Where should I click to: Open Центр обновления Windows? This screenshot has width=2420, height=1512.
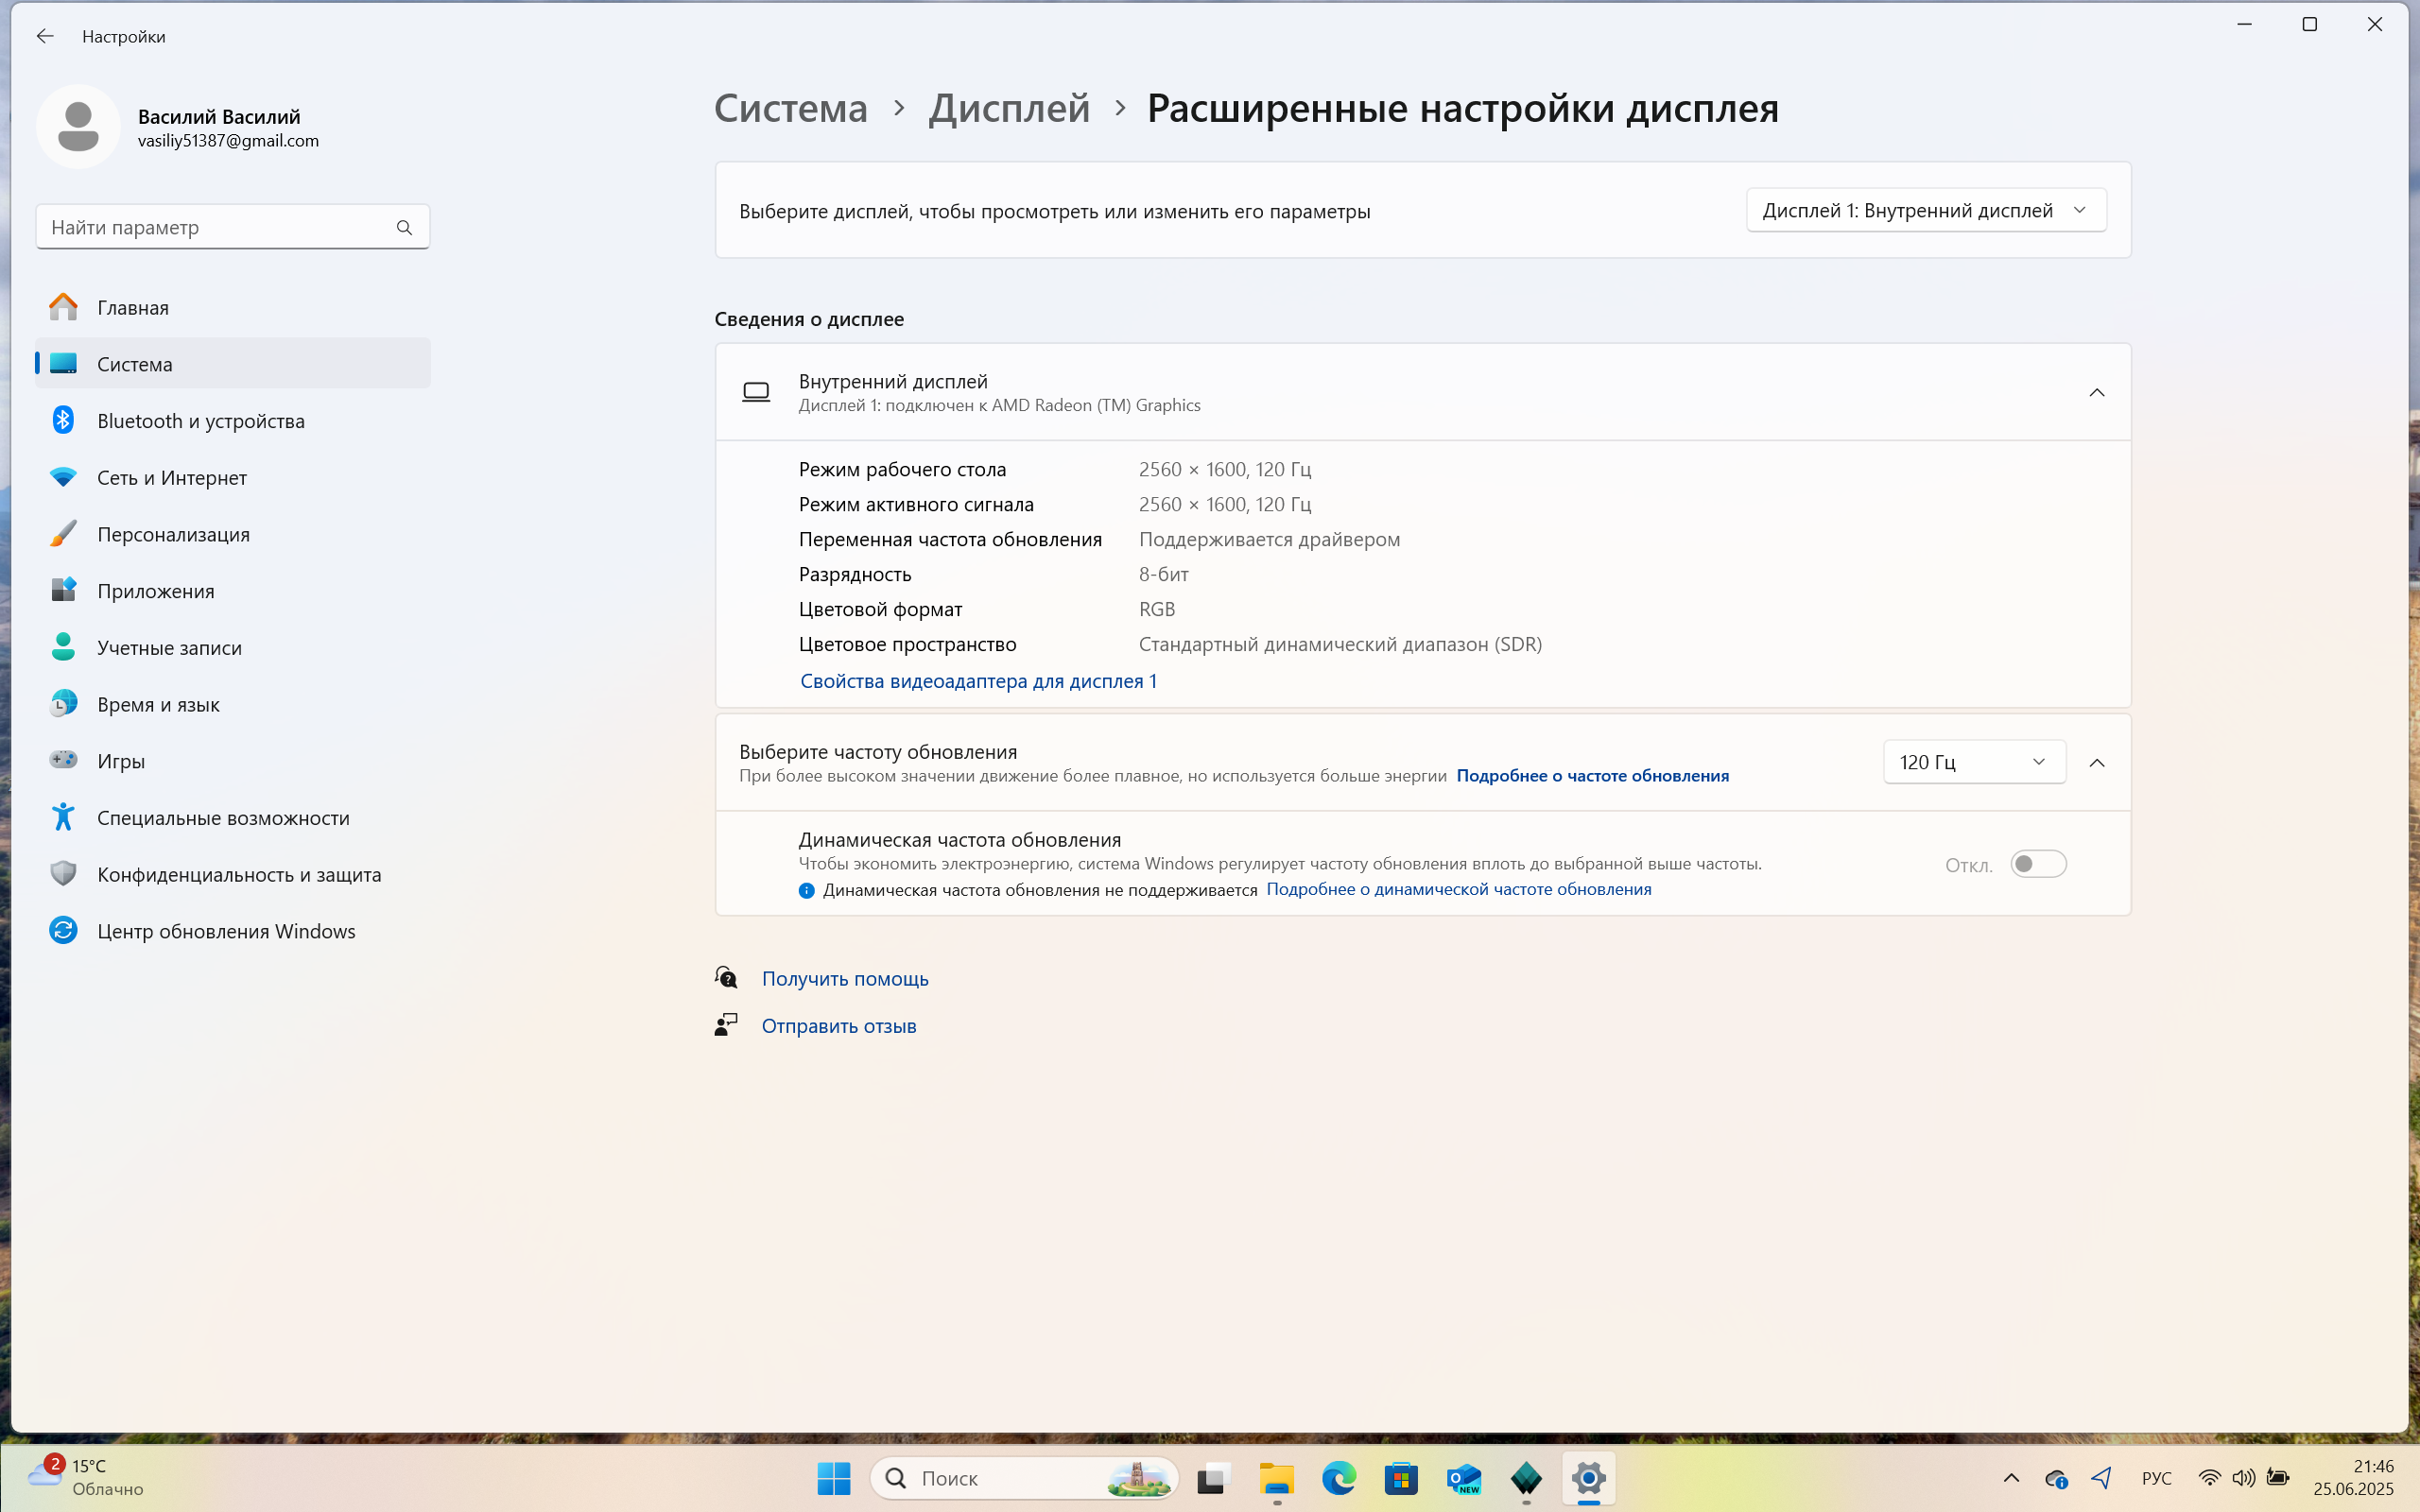coord(233,930)
